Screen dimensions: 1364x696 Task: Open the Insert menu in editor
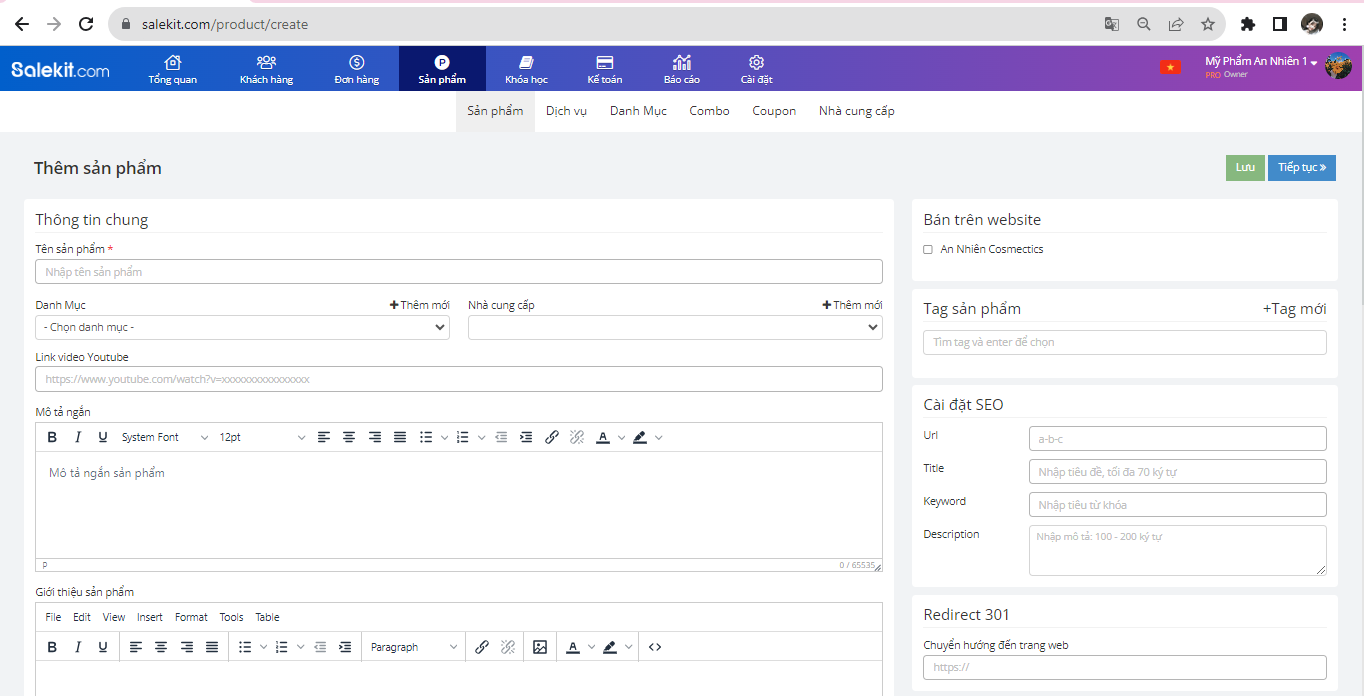pos(150,617)
